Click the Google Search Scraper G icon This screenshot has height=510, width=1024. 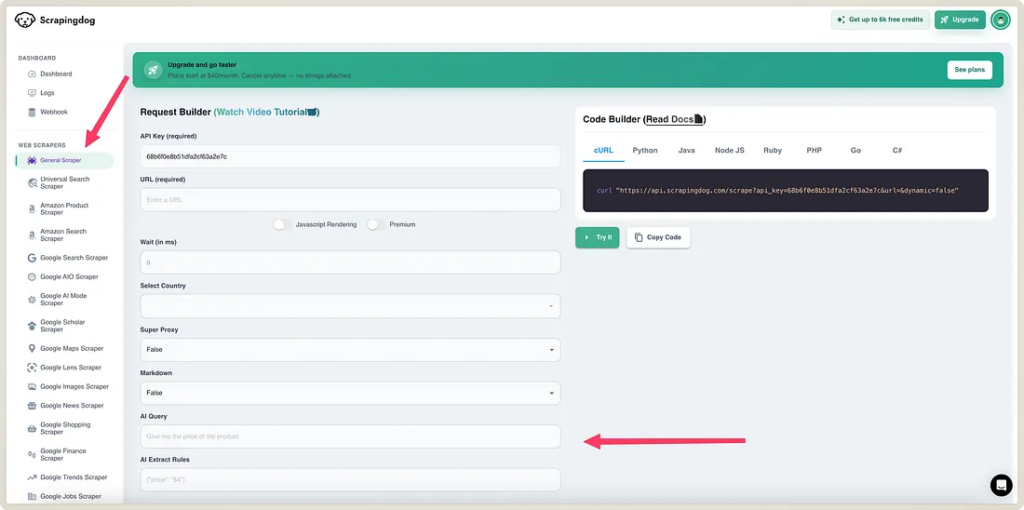point(32,258)
